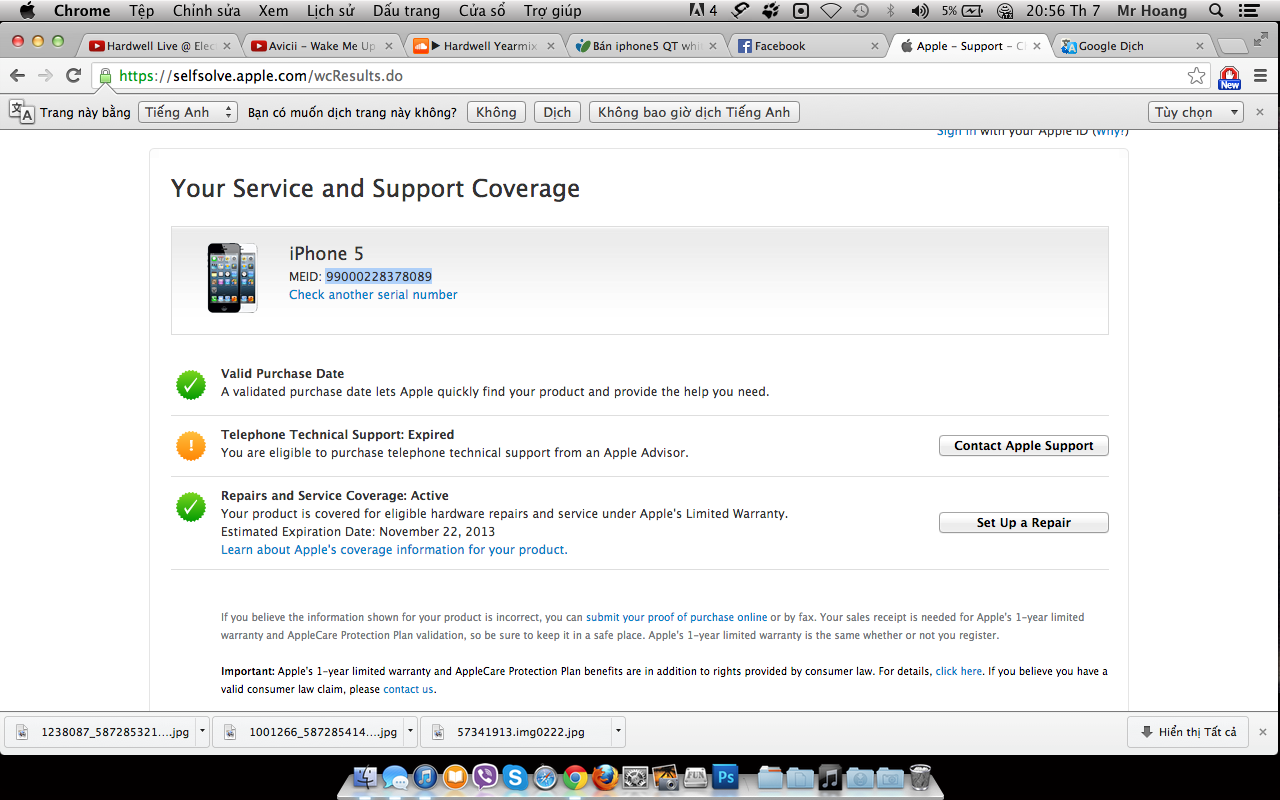Click the Adobe updater menu bar icon
Screen dimensions: 1280x800
pos(705,11)
